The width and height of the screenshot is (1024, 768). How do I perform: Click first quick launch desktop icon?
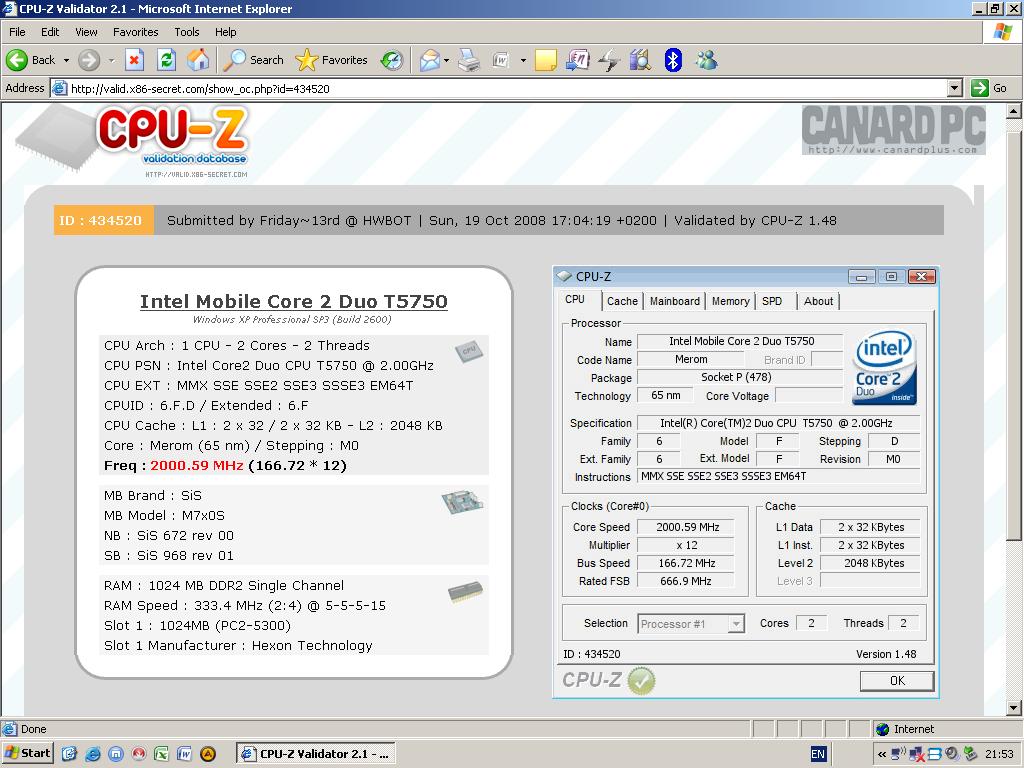(69, 754)
